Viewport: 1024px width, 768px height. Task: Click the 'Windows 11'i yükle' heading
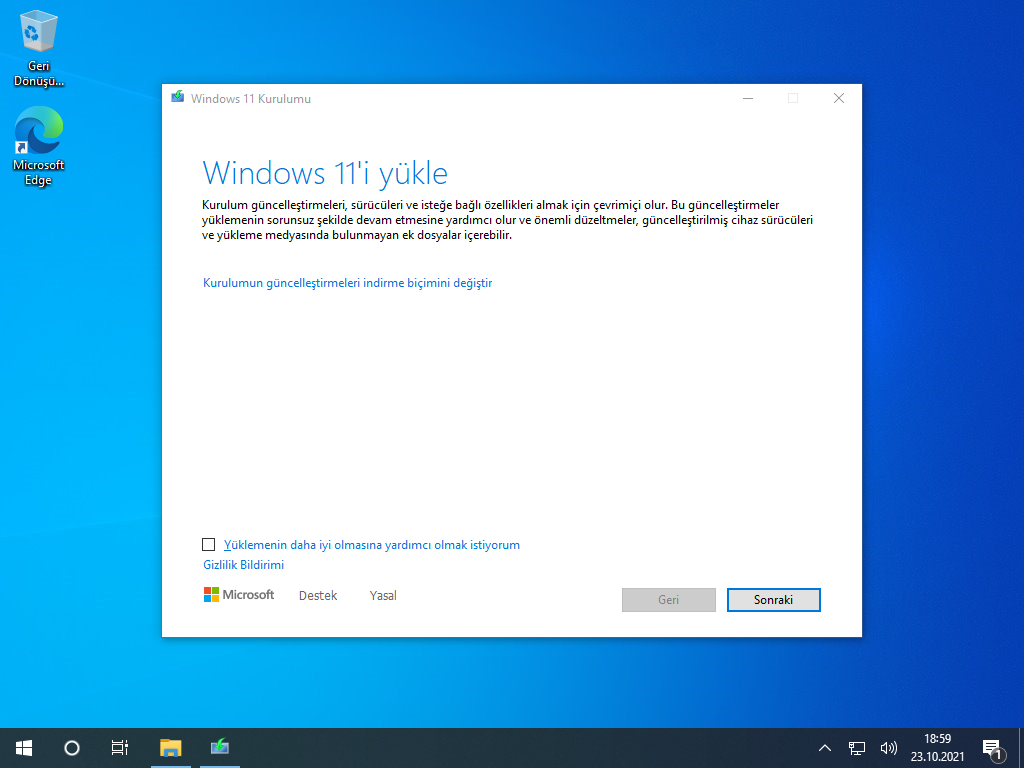pyautogui.click(x=325, y=174)
